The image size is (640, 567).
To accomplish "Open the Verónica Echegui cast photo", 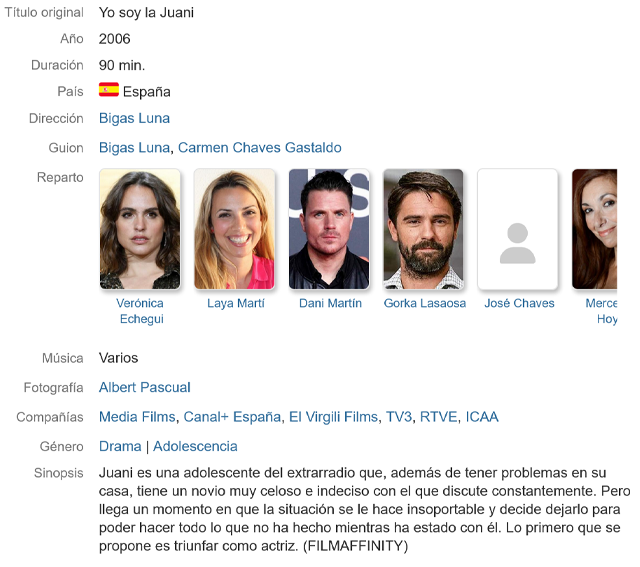I will click(140, 229).
